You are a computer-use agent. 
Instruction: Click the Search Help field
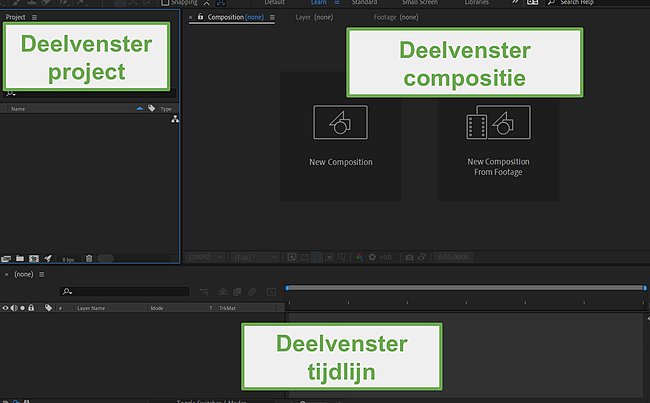(x=597, y=2)
